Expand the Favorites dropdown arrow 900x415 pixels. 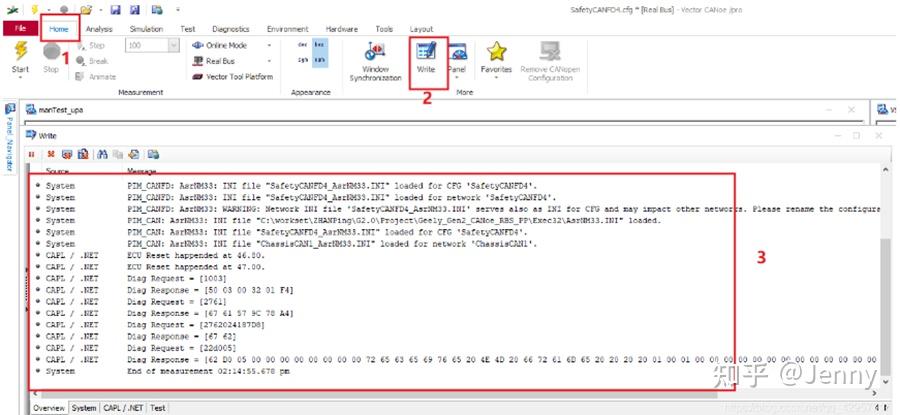point(496,77)
